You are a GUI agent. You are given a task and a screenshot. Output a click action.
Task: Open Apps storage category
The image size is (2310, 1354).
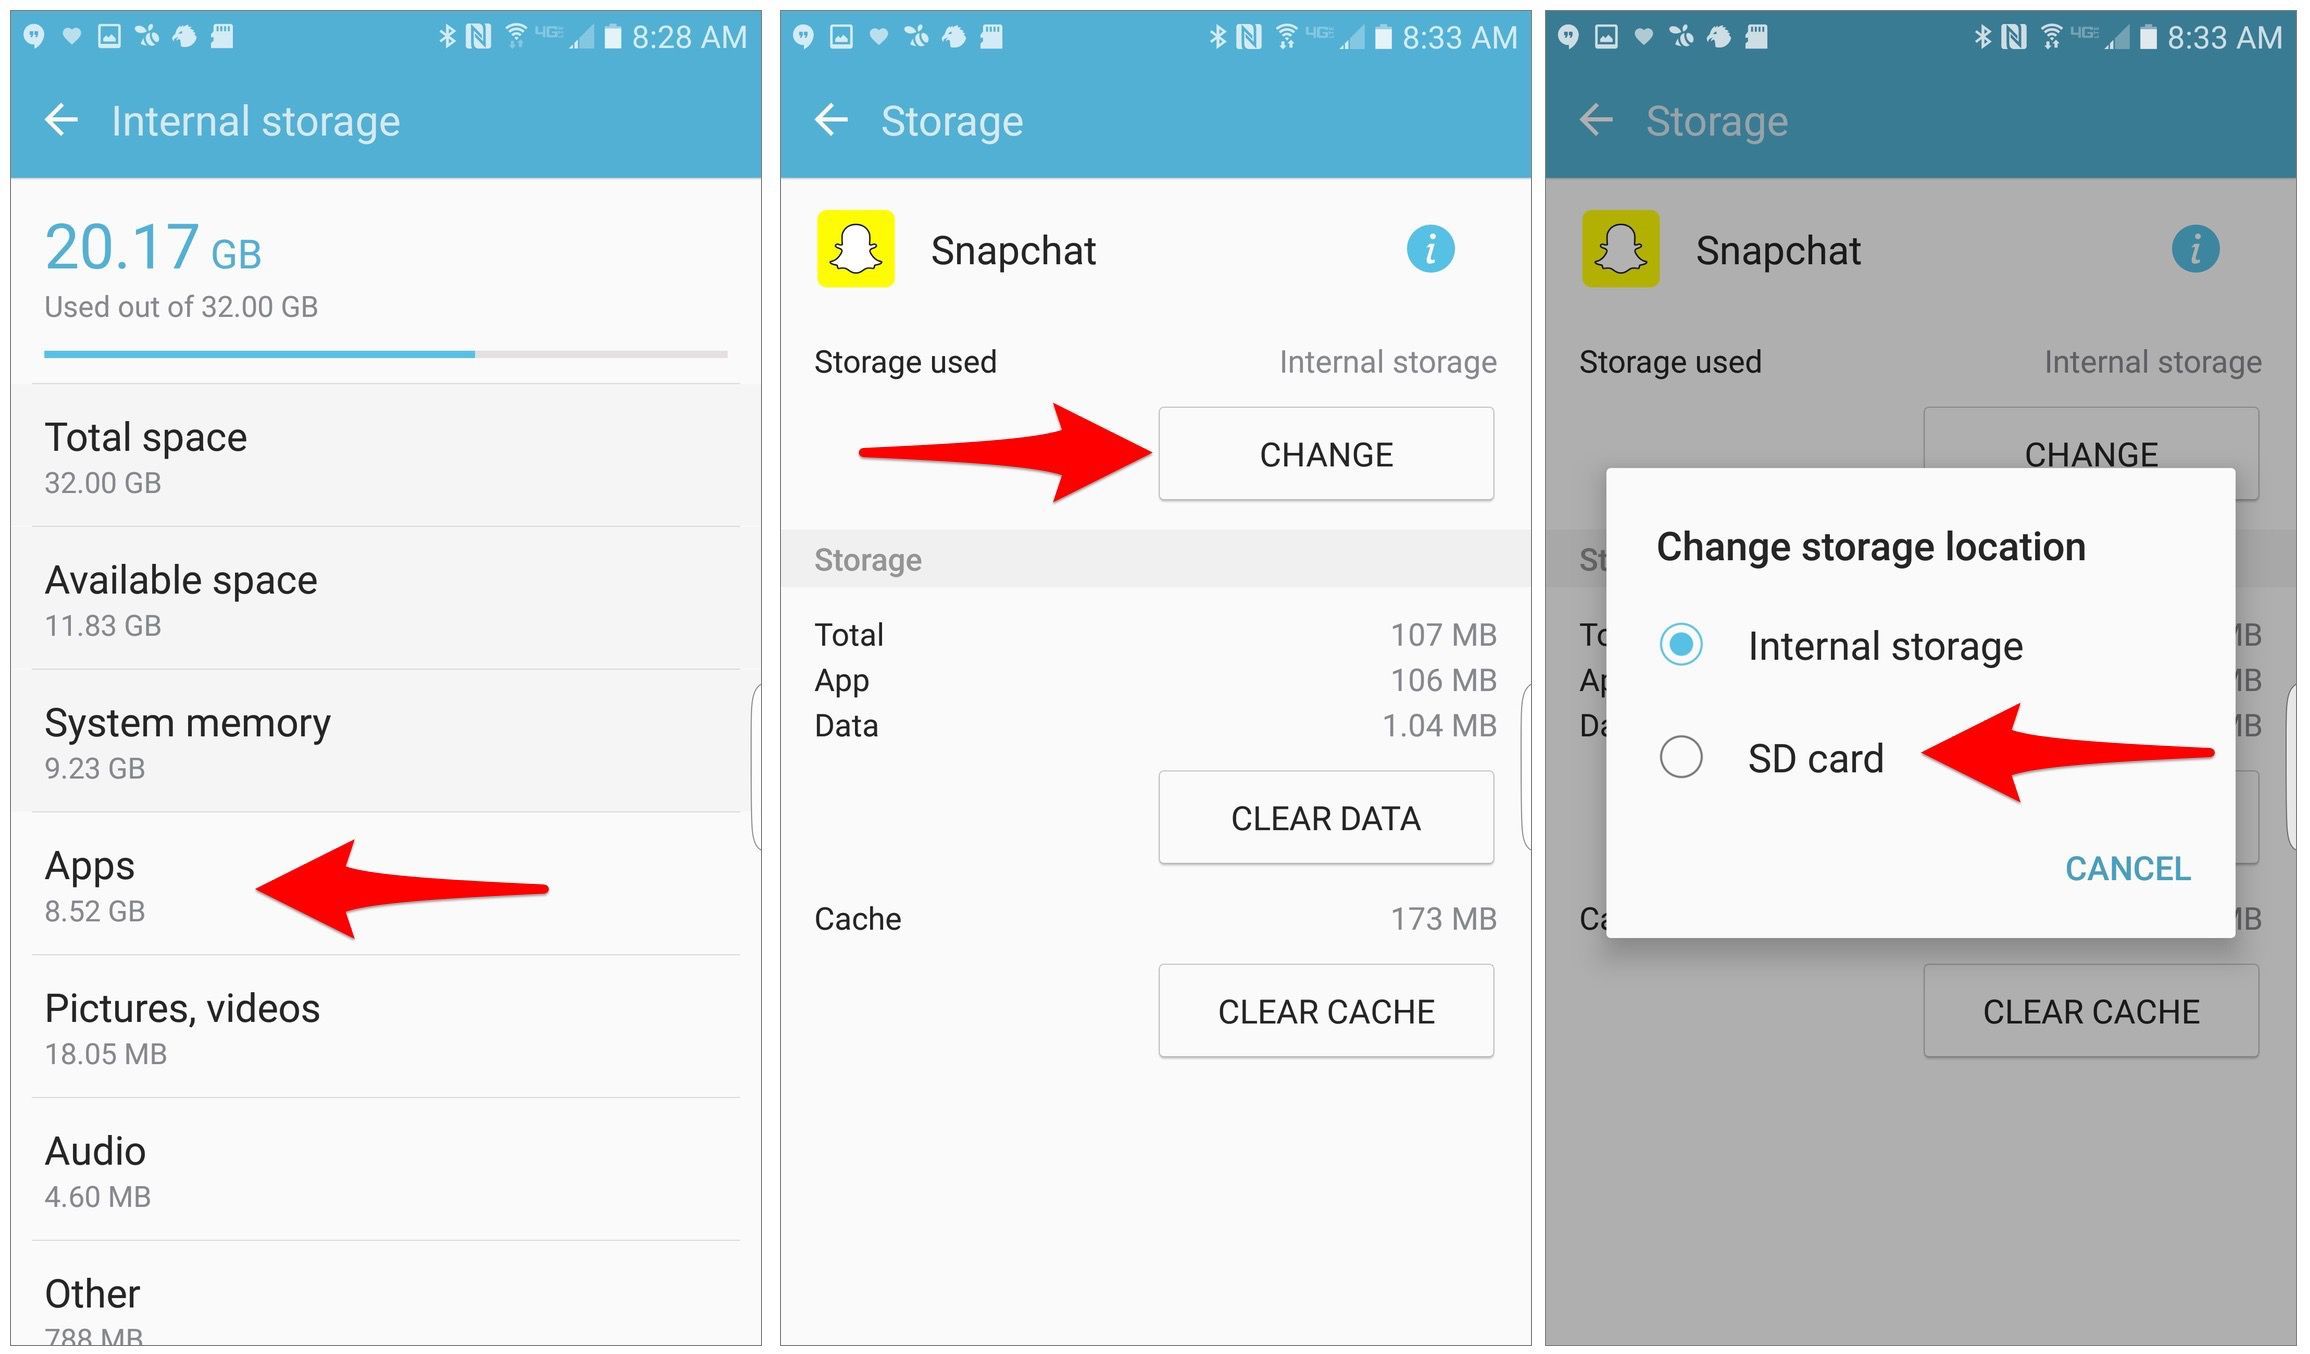(x=161, y=887)
